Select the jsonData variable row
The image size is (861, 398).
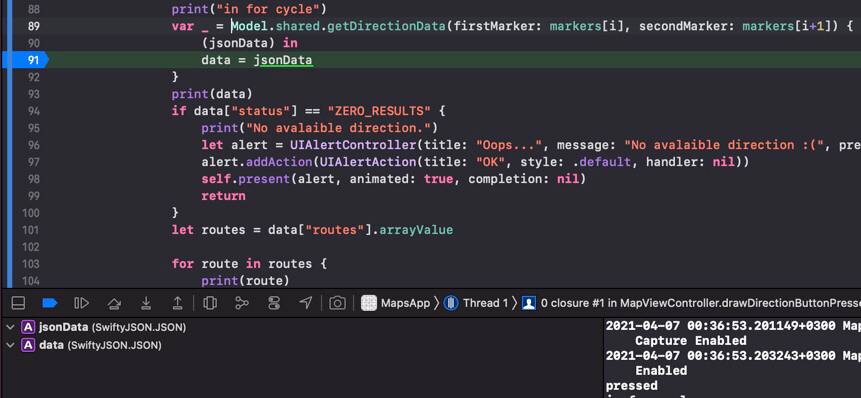pyautogui.click(x=302, y=327)
